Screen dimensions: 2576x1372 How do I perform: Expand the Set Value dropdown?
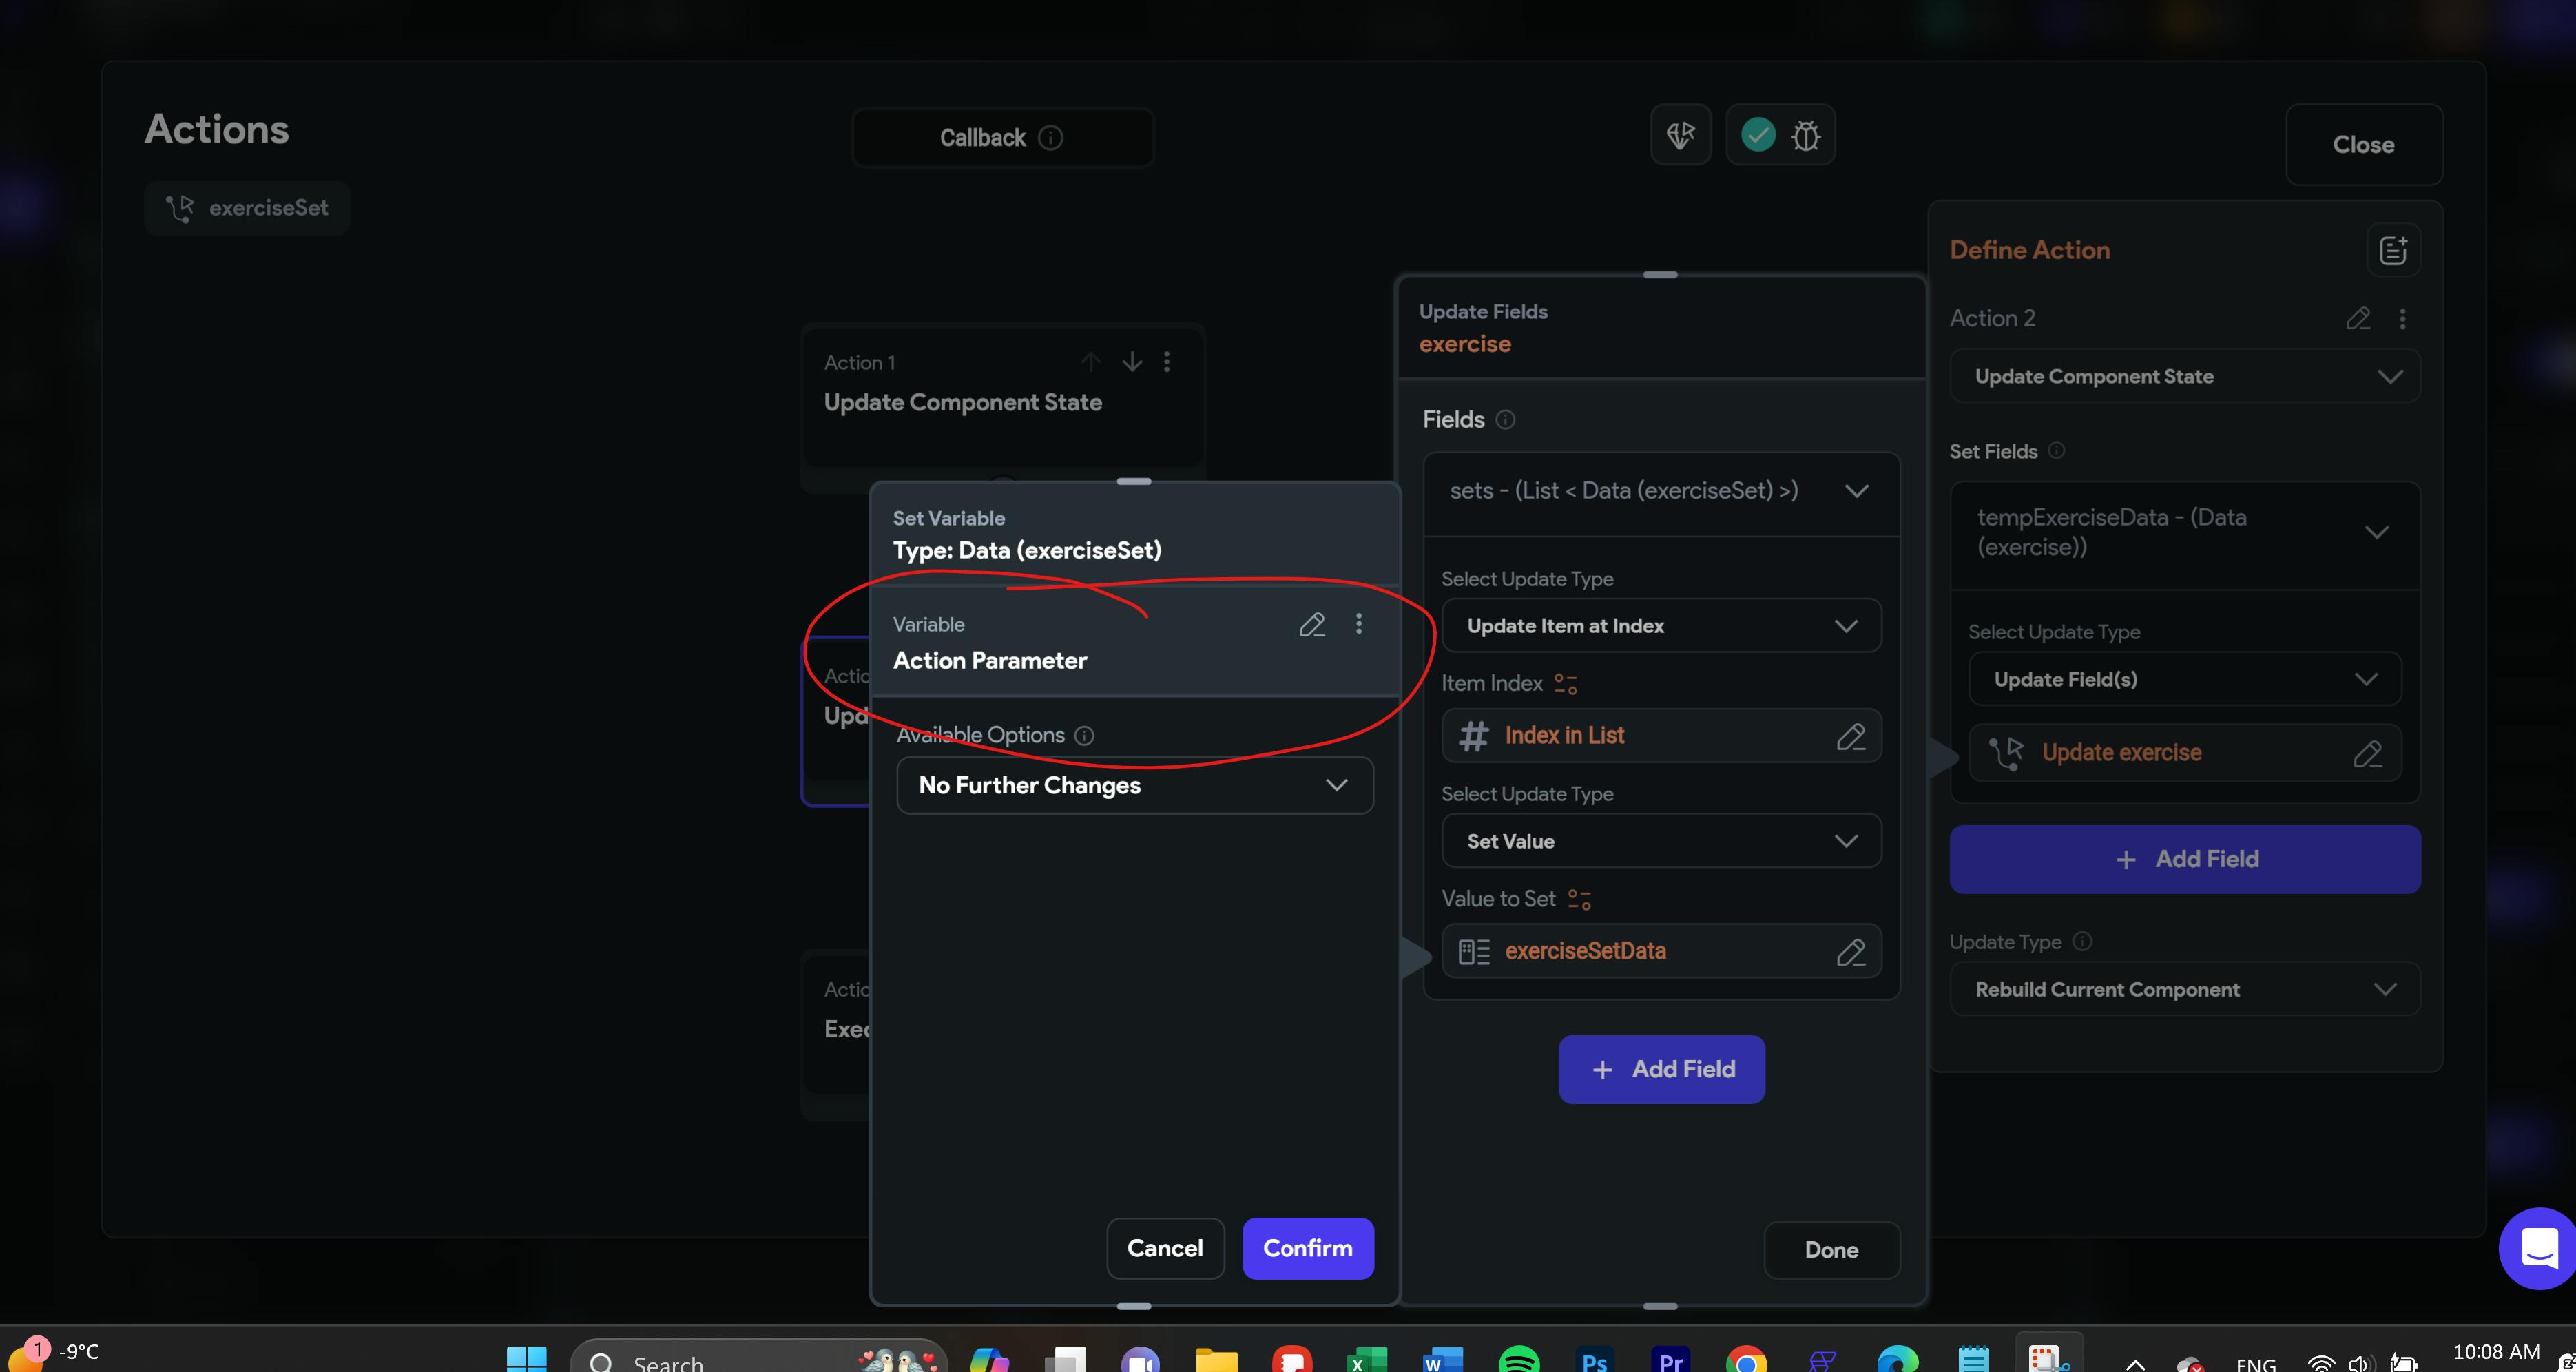(x=1660, y=841)
